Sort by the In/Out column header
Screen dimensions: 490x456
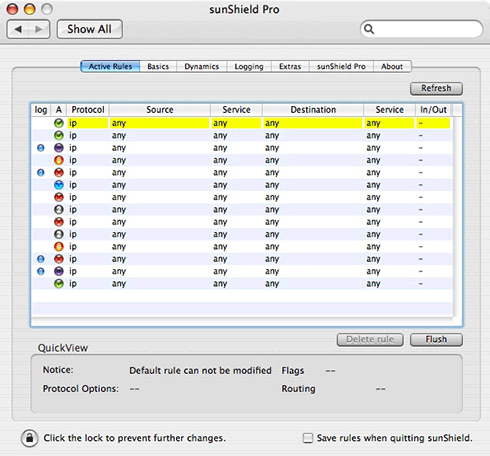click(433, 110)
